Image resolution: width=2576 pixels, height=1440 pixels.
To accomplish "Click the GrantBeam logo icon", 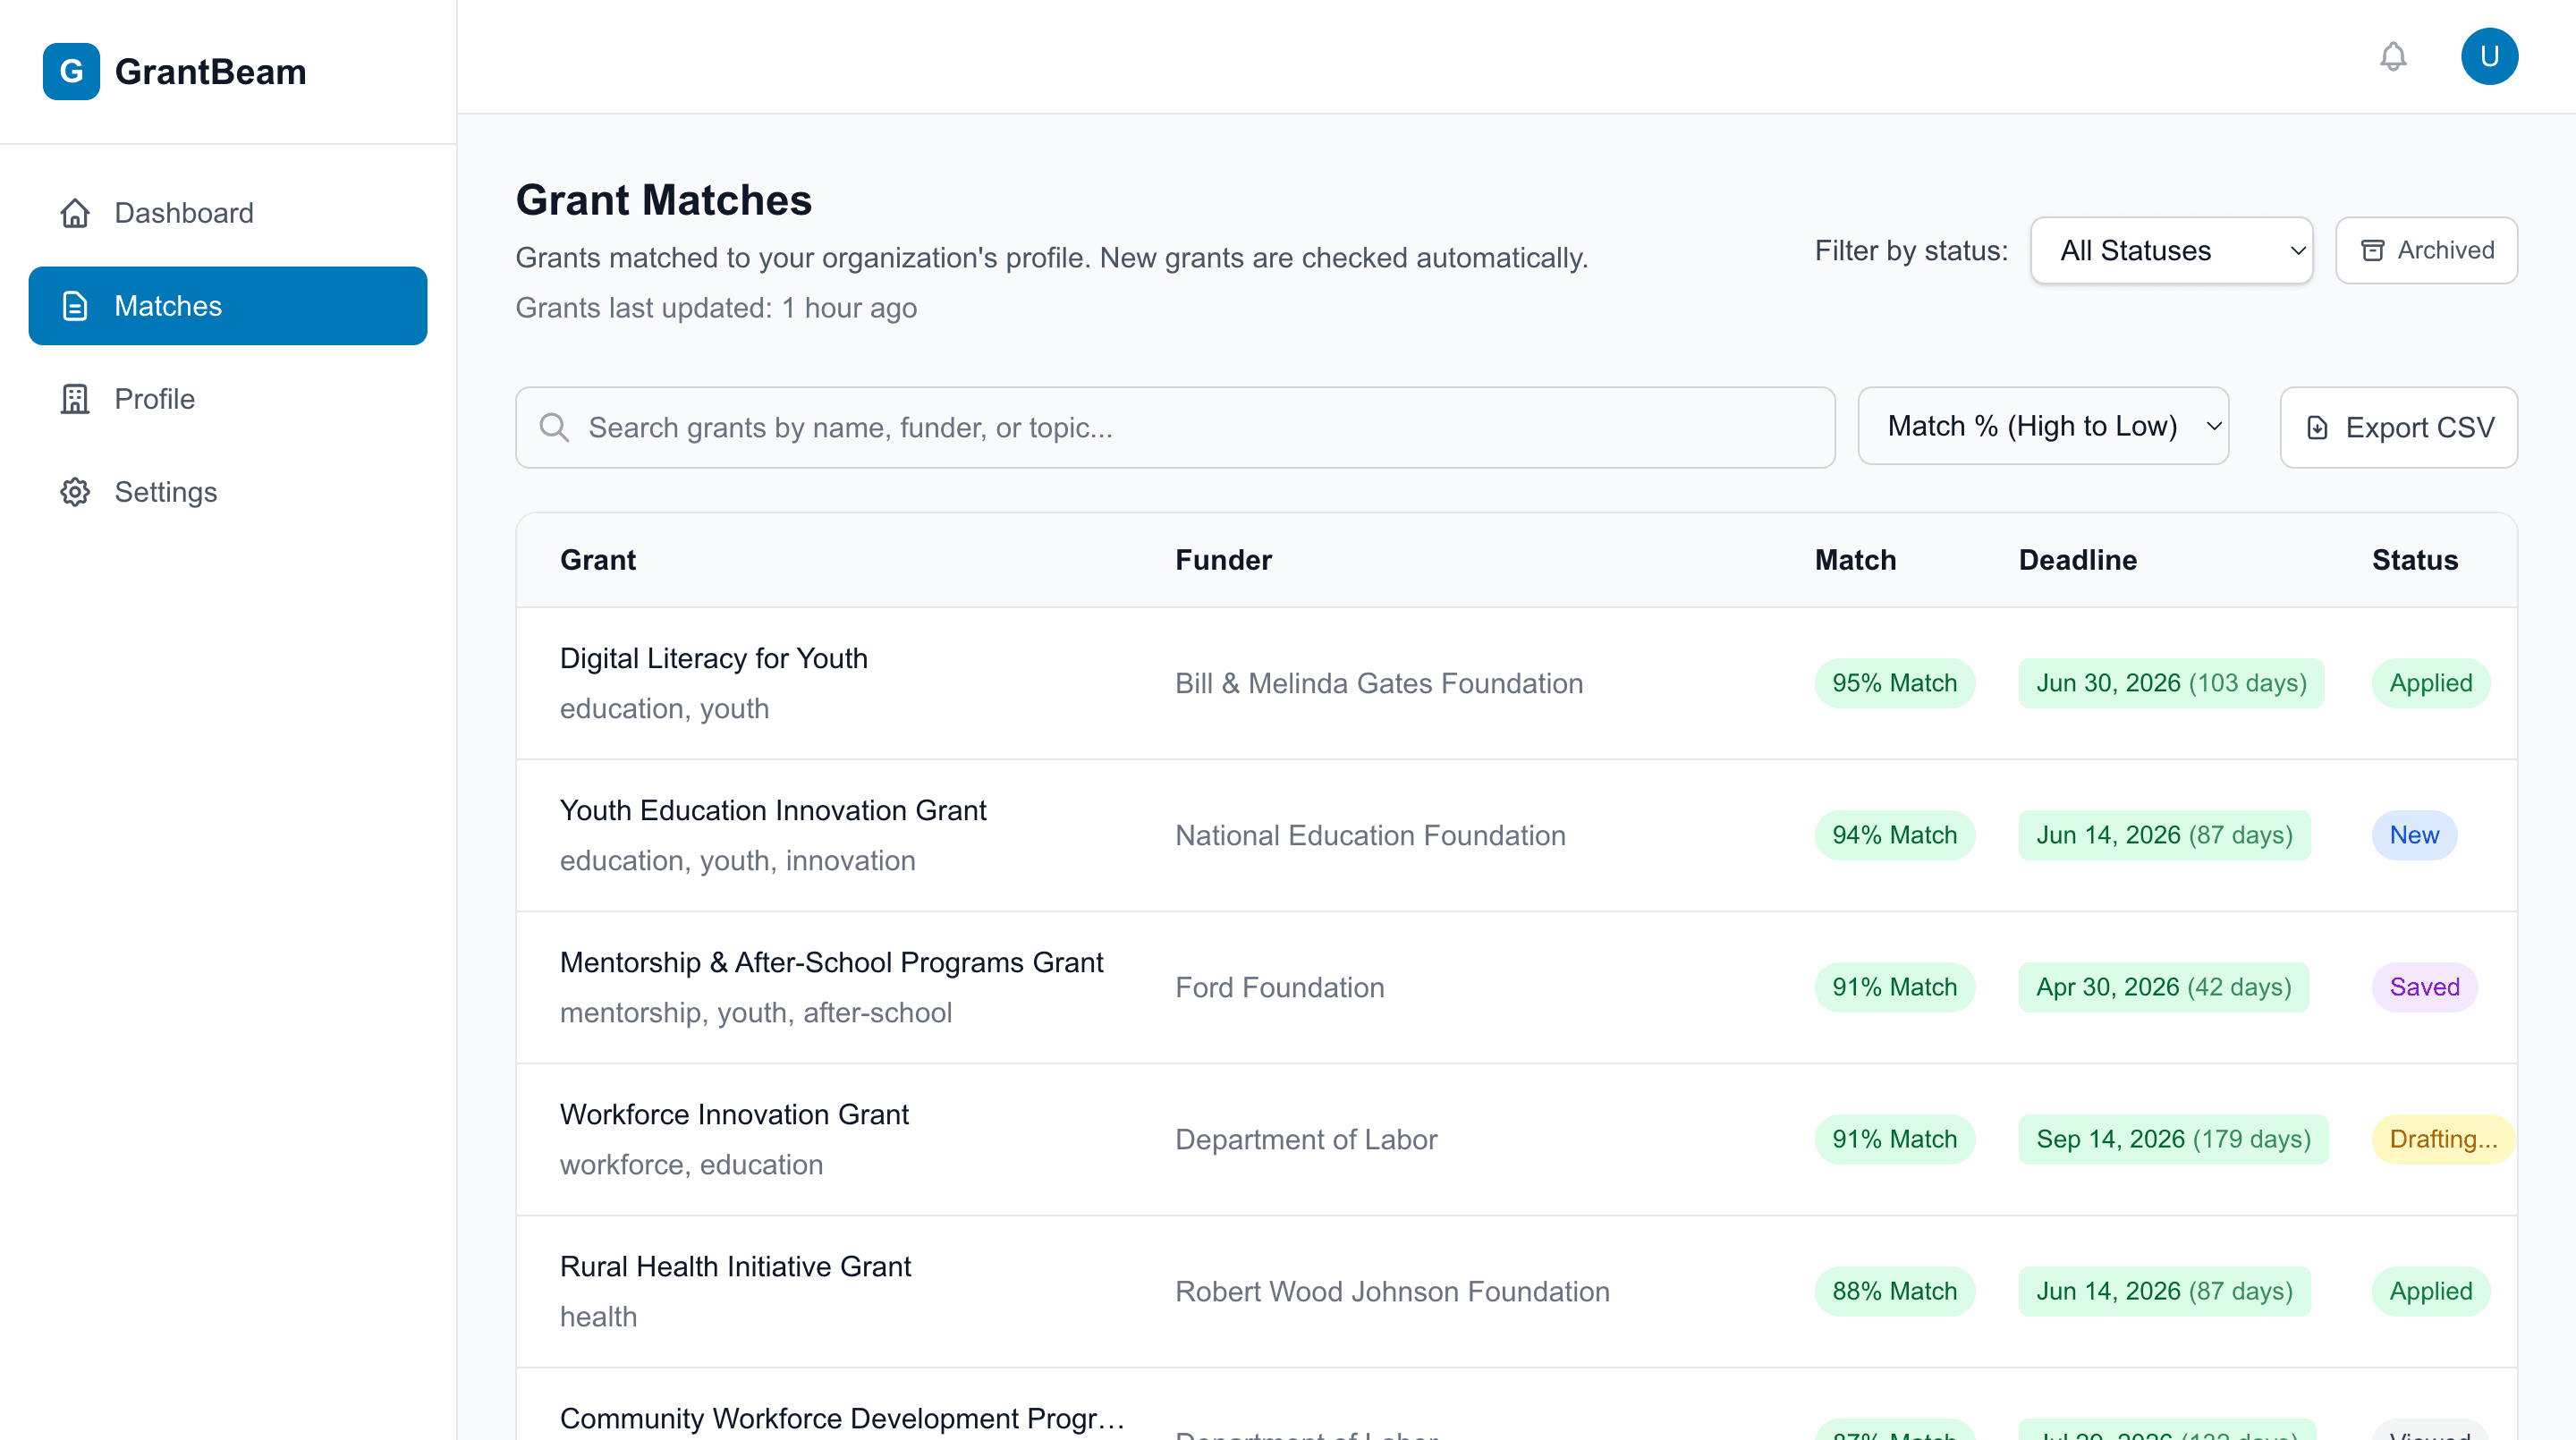I will pyautogui.click(x=70, y=71).
